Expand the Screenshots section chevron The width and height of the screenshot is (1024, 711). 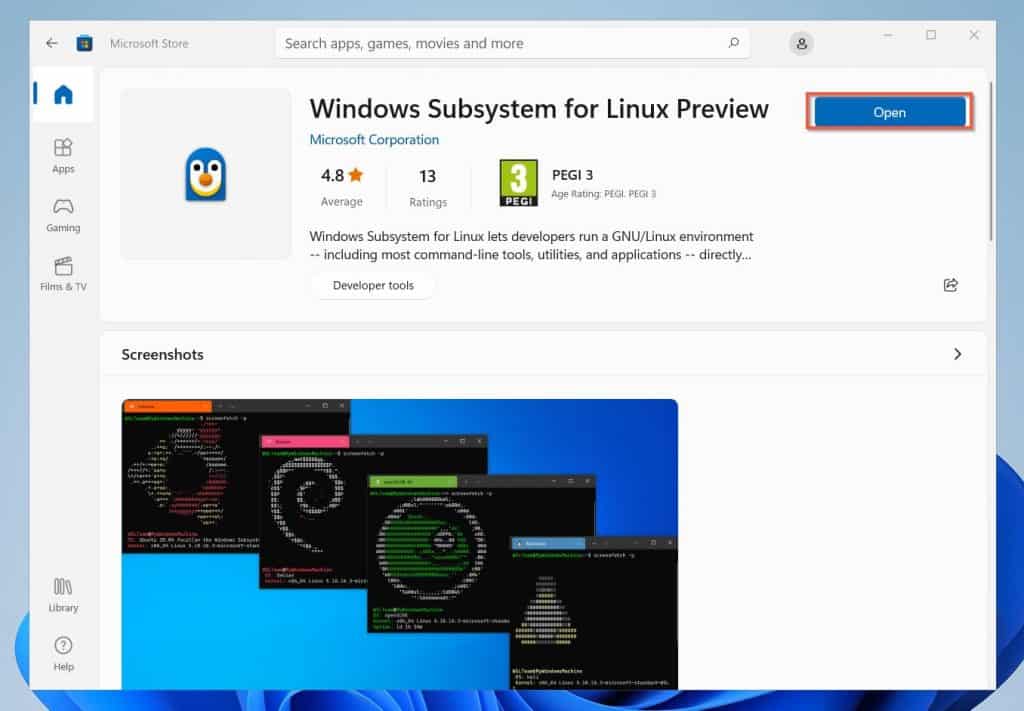pyautogui.click(x=957, y=354)
